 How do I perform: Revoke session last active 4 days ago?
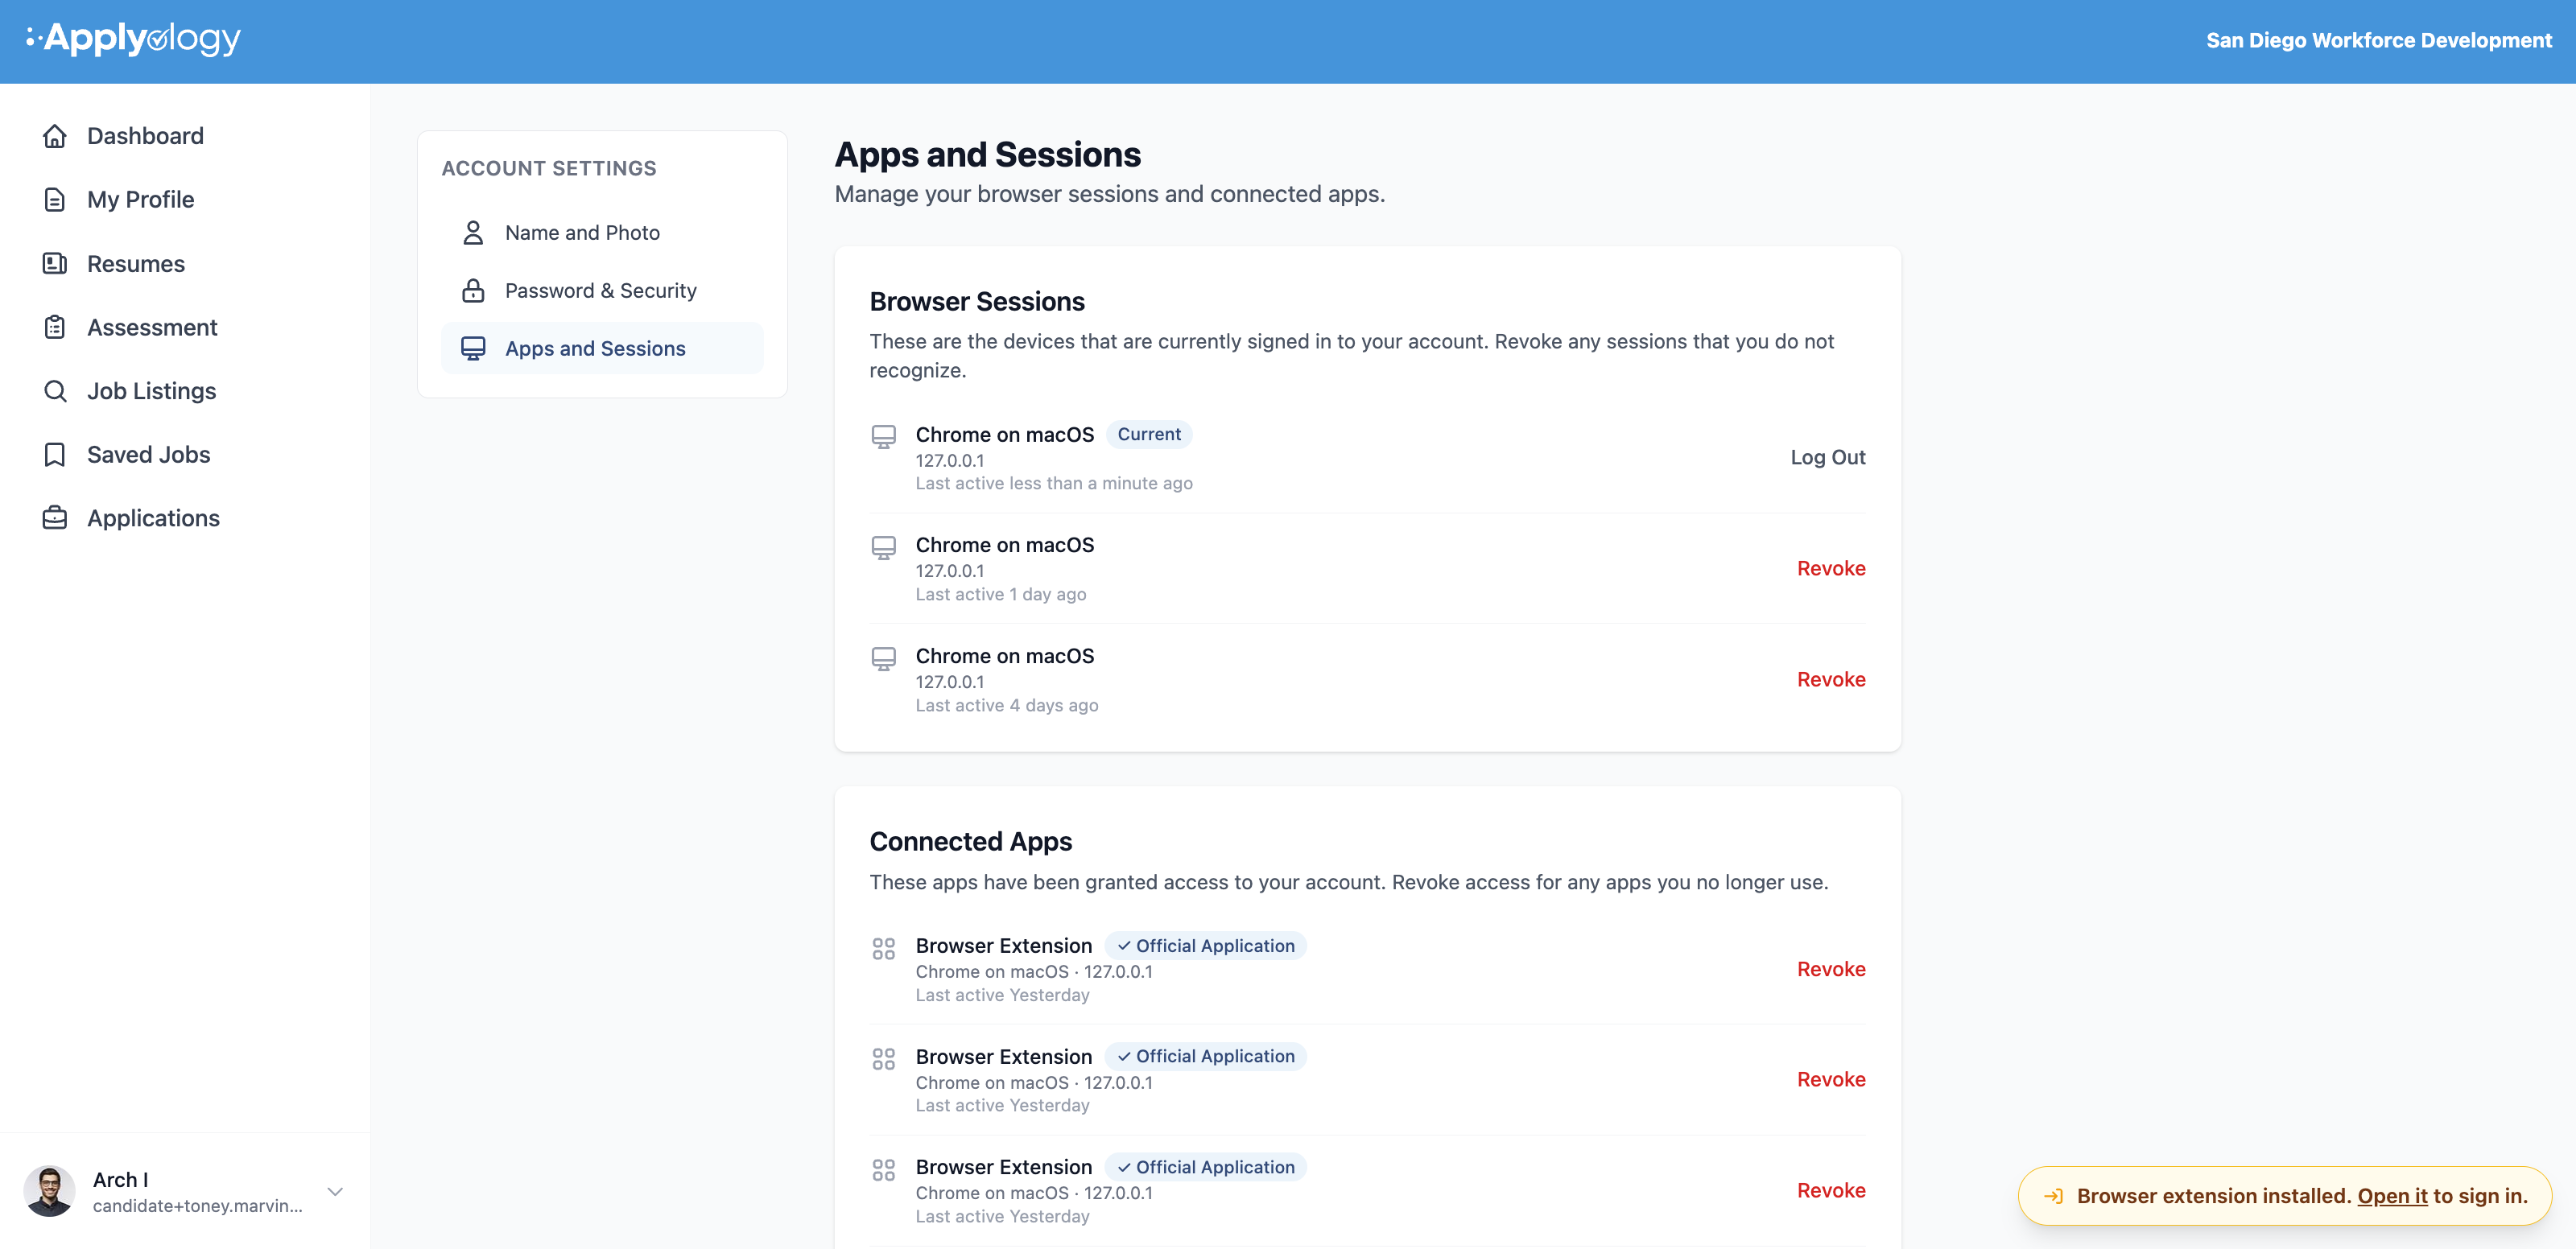coord(1830,680)
